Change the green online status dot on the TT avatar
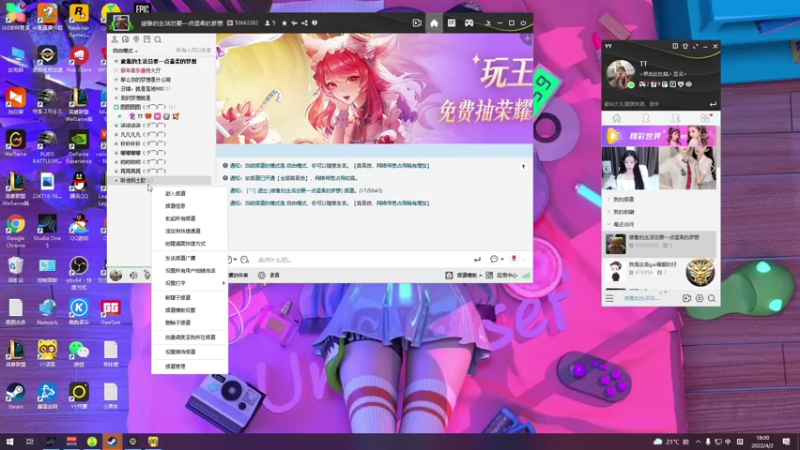Viewport: 800px width, 450px height. click(x=631, y=85)
